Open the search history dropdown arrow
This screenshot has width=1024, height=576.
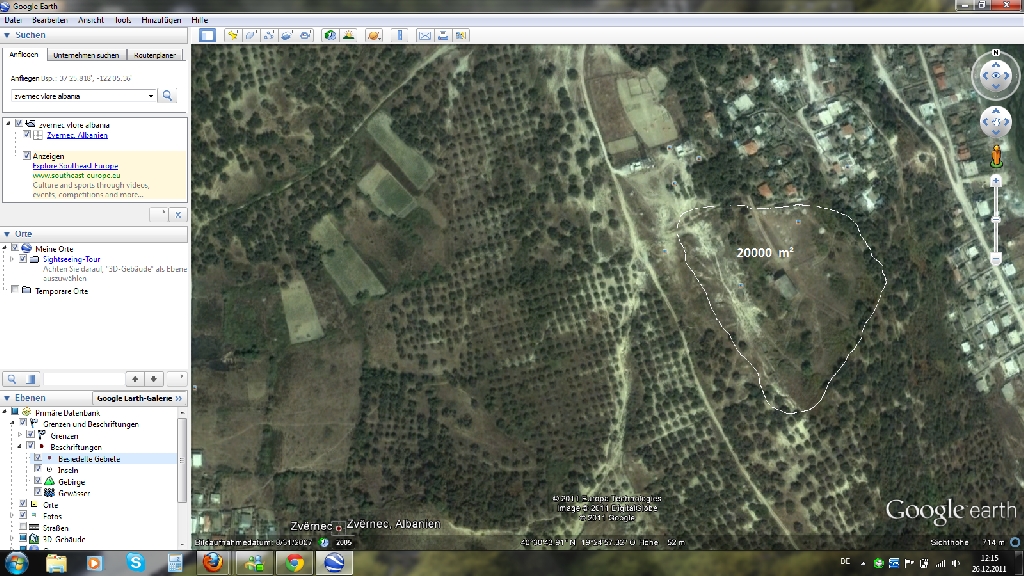pos(151,96)
